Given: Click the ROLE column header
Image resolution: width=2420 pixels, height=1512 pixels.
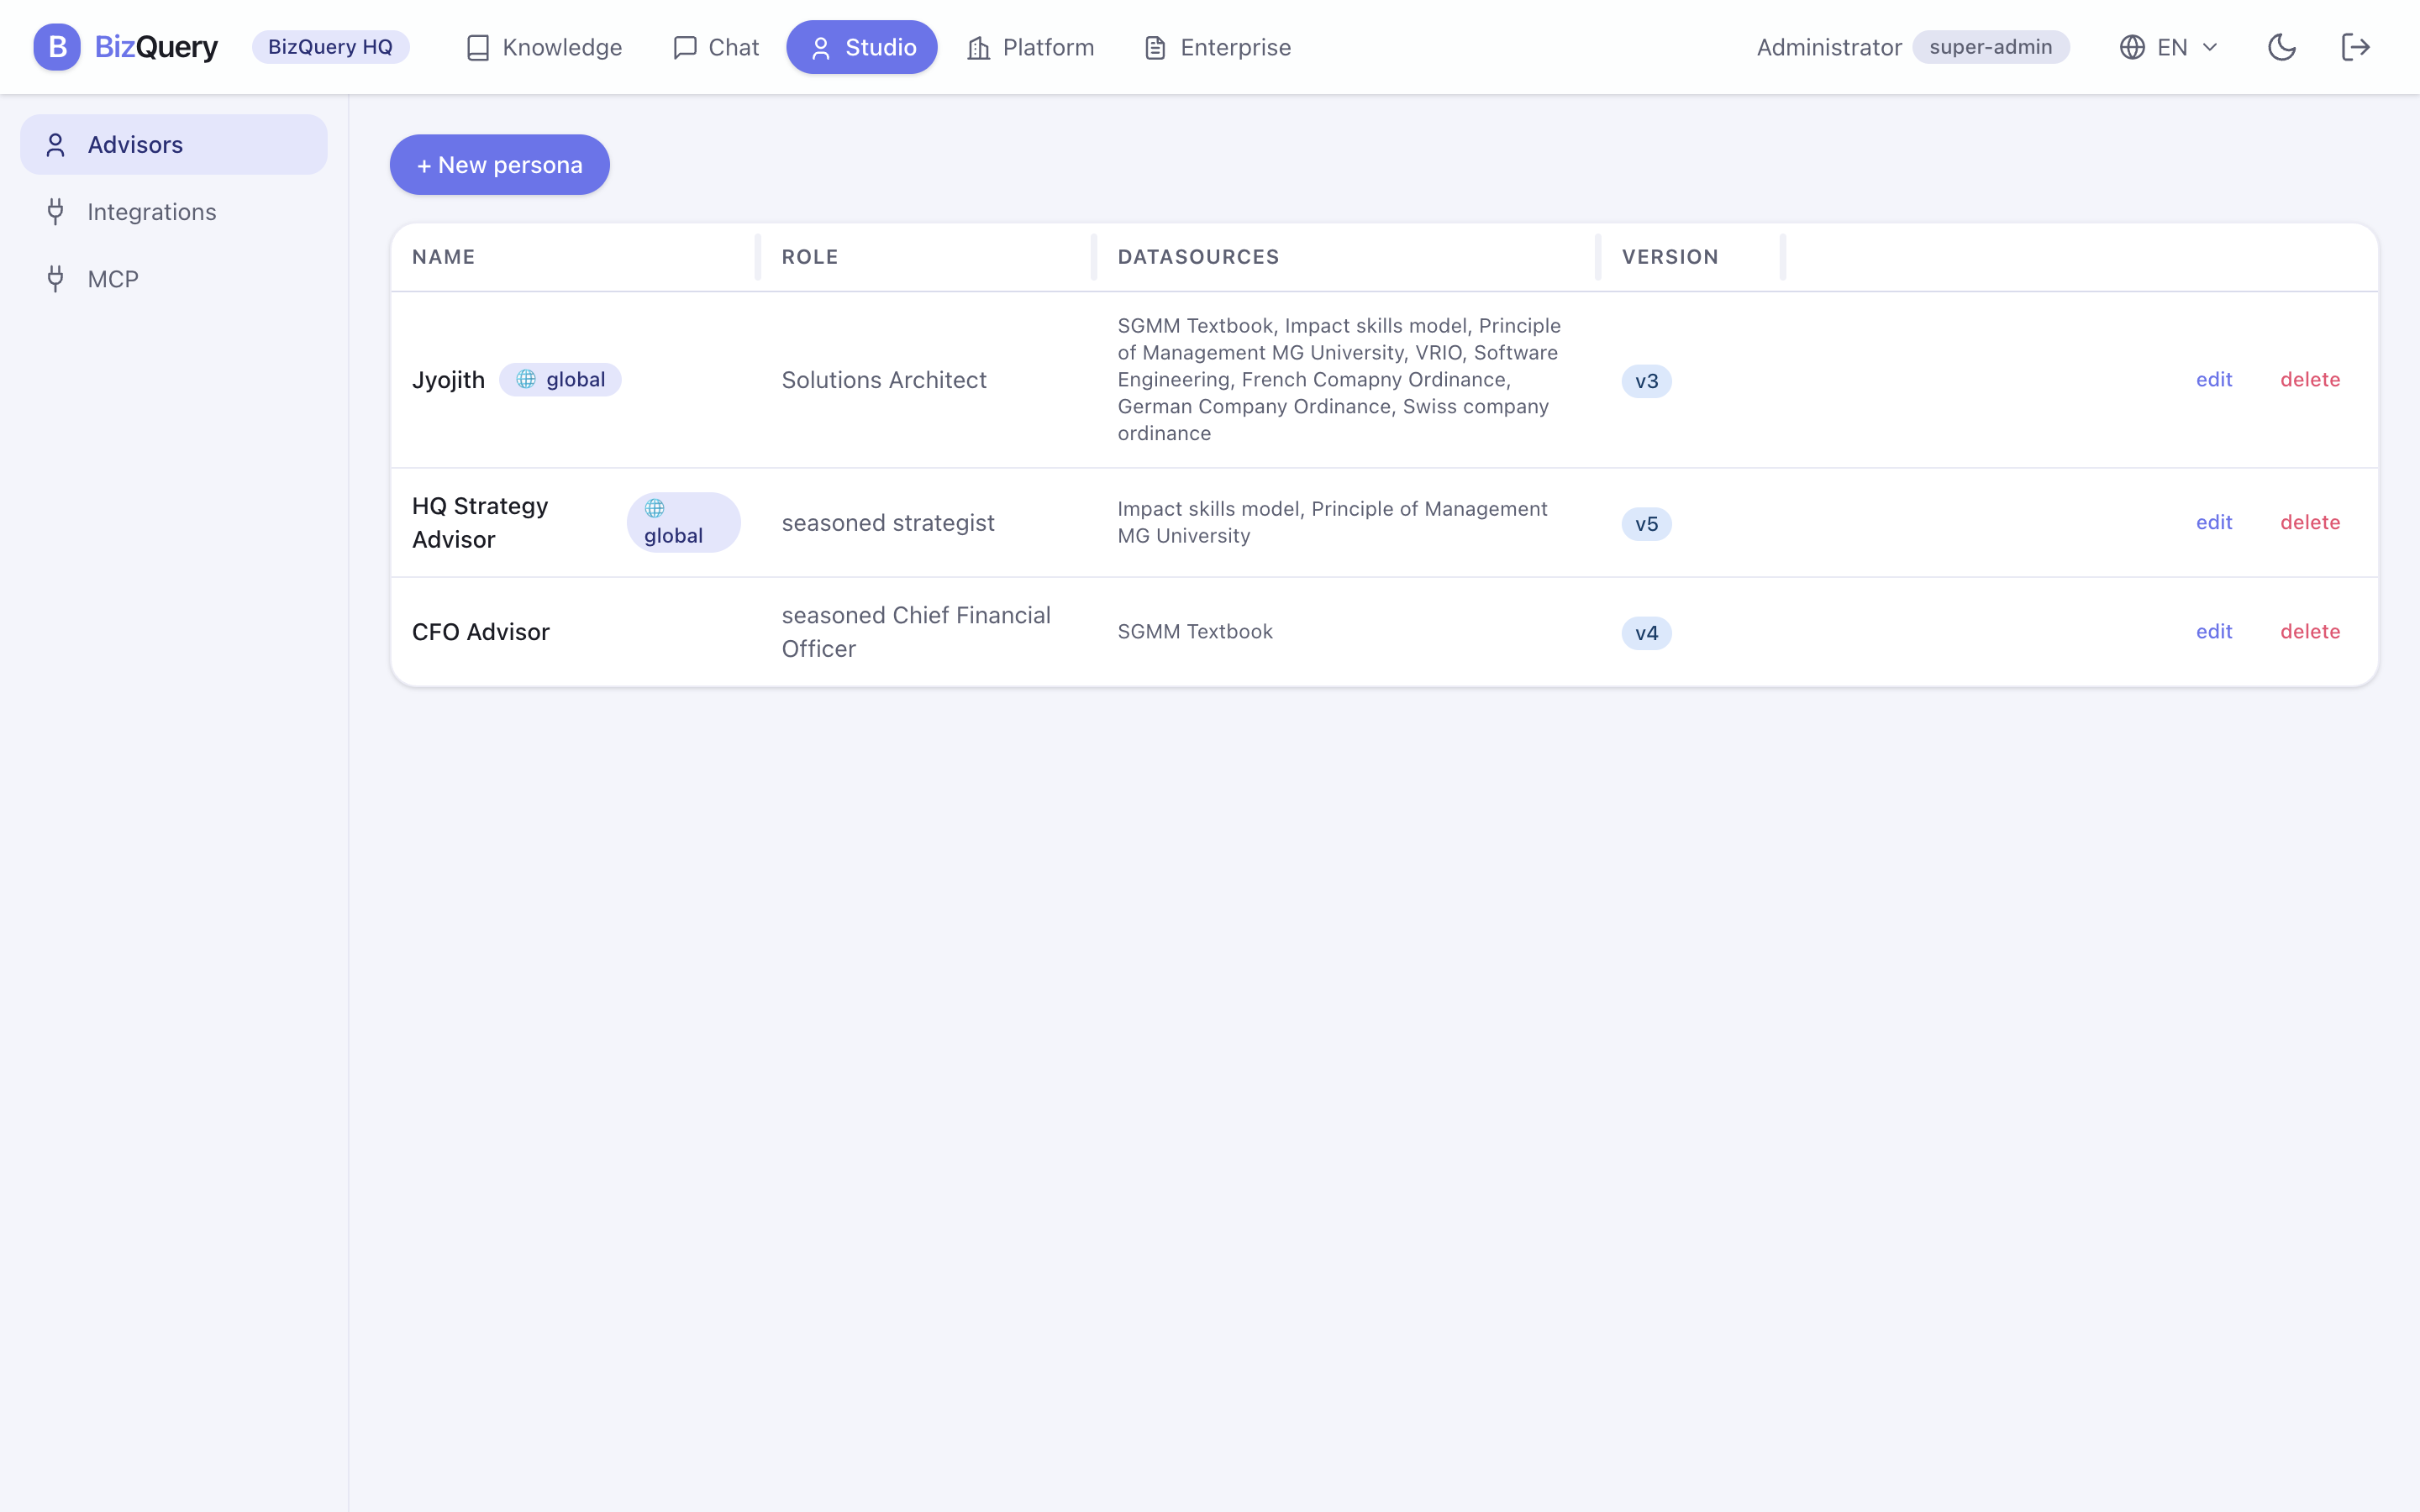Looking at the screenshot, I should (810, 257).
